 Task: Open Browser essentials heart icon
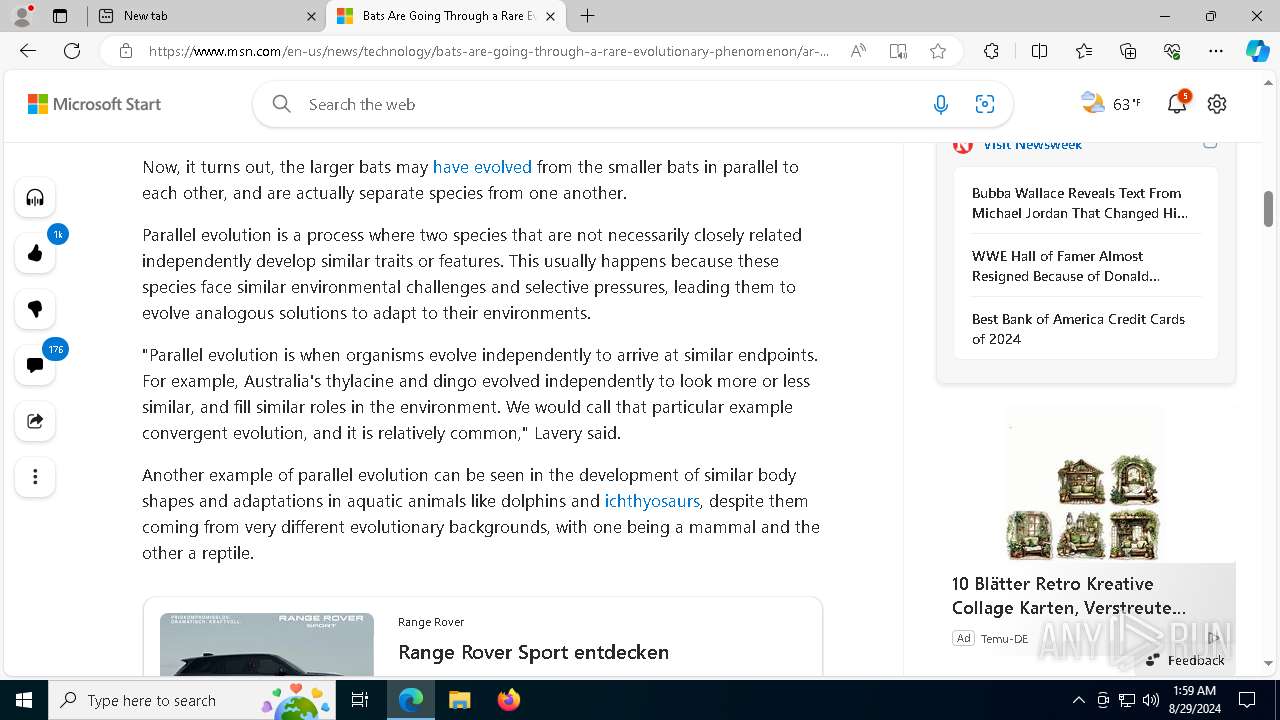point(1172,51)
